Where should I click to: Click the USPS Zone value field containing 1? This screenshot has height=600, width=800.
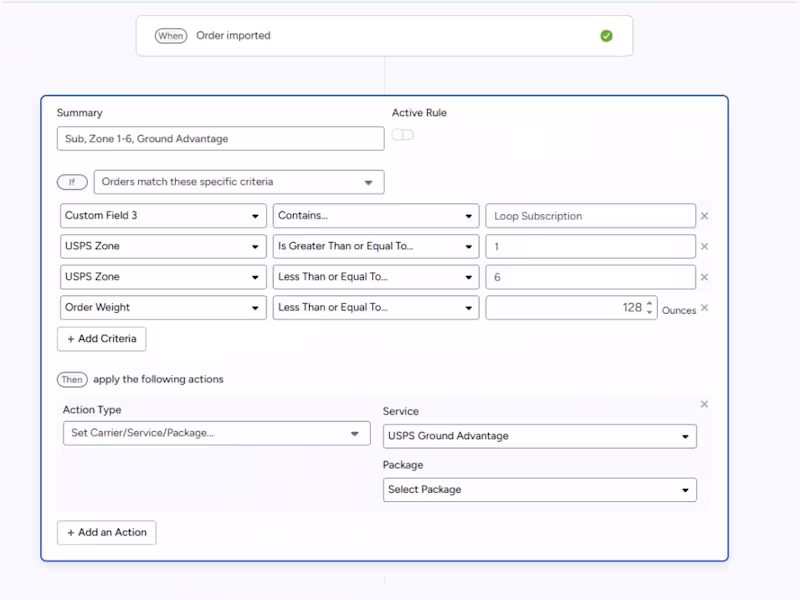point(590,246)
